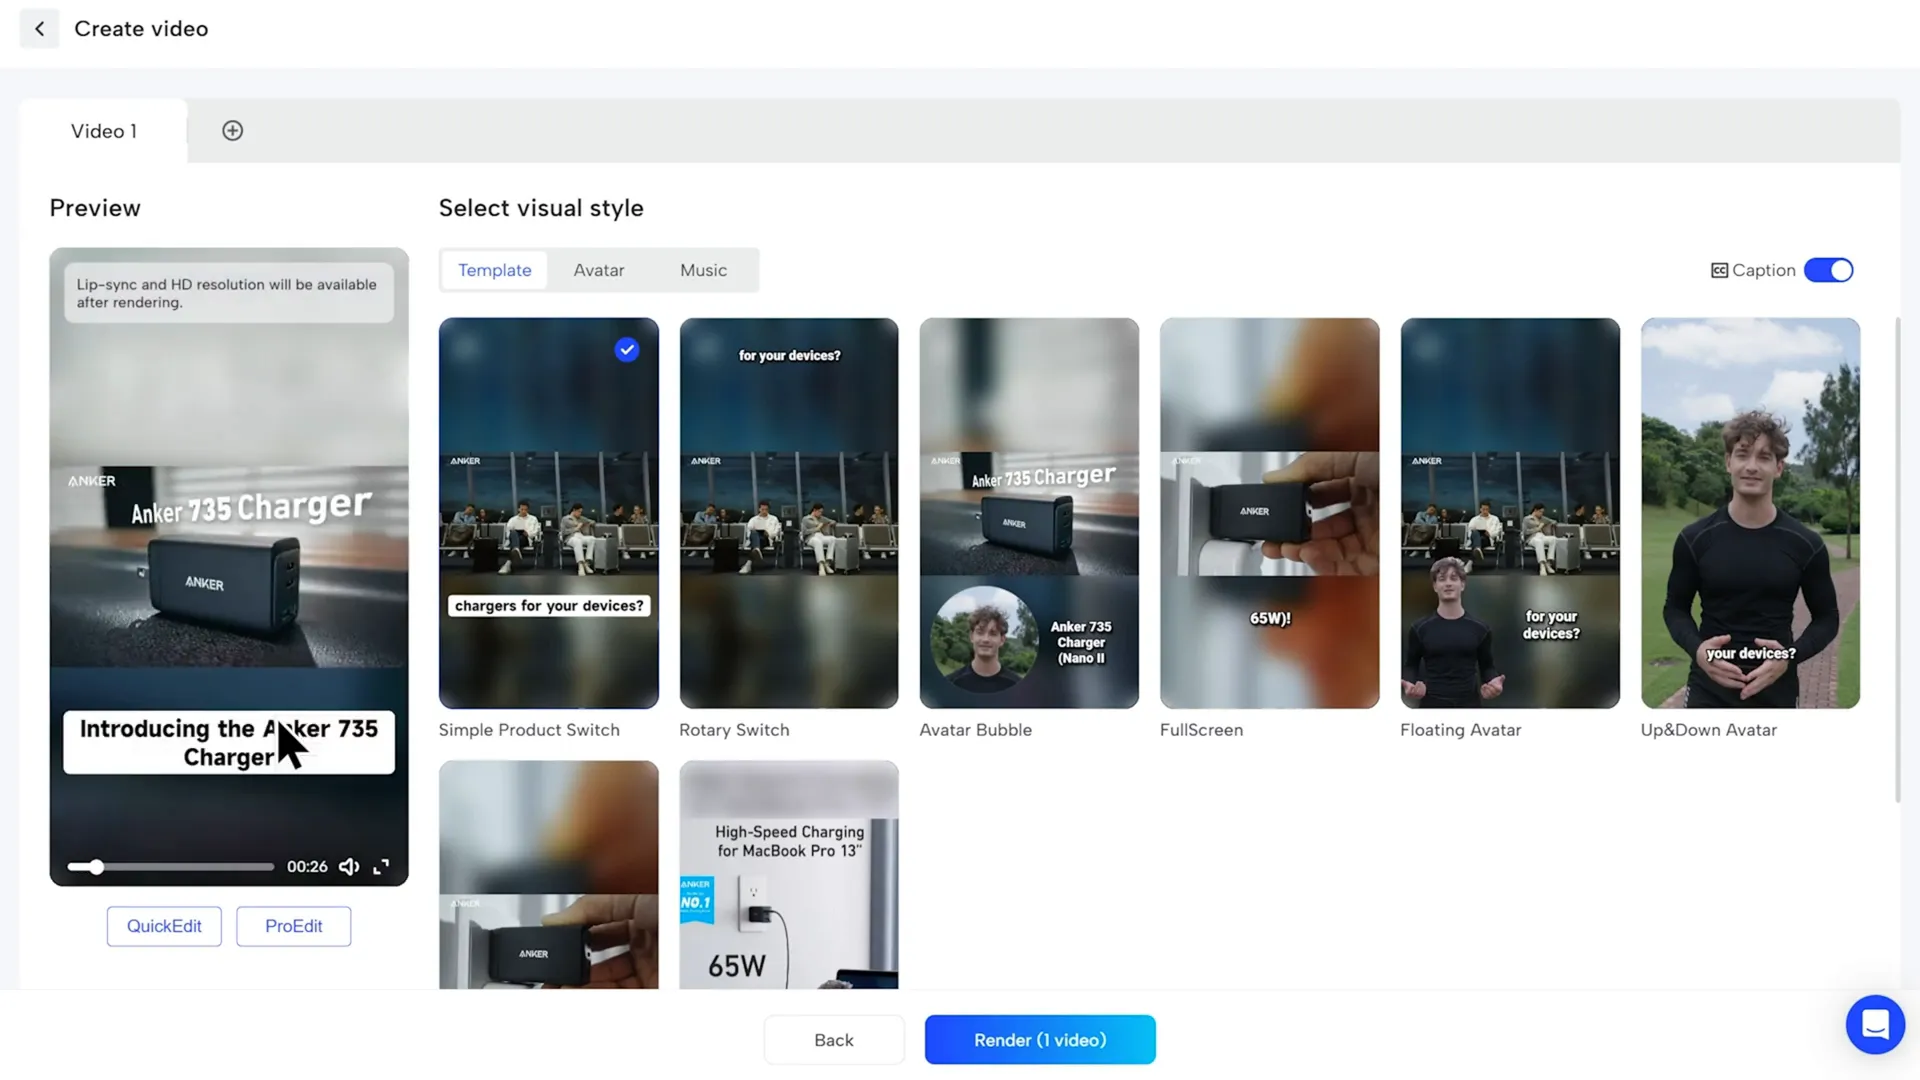The height and width of the screenshot is (1080, 1920).
Task: Click the CC caption icon
Action: coord(1719,270)
